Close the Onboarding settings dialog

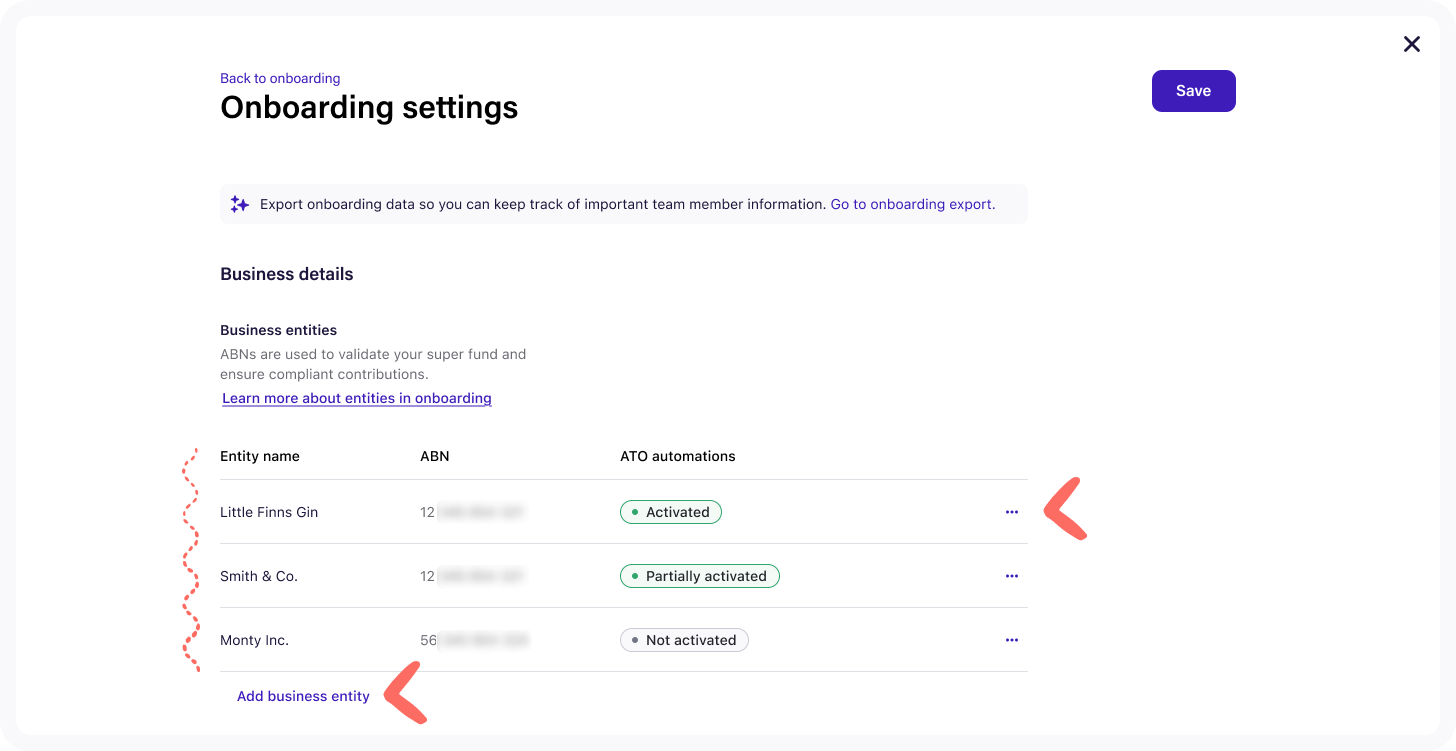coord(1411,44)
